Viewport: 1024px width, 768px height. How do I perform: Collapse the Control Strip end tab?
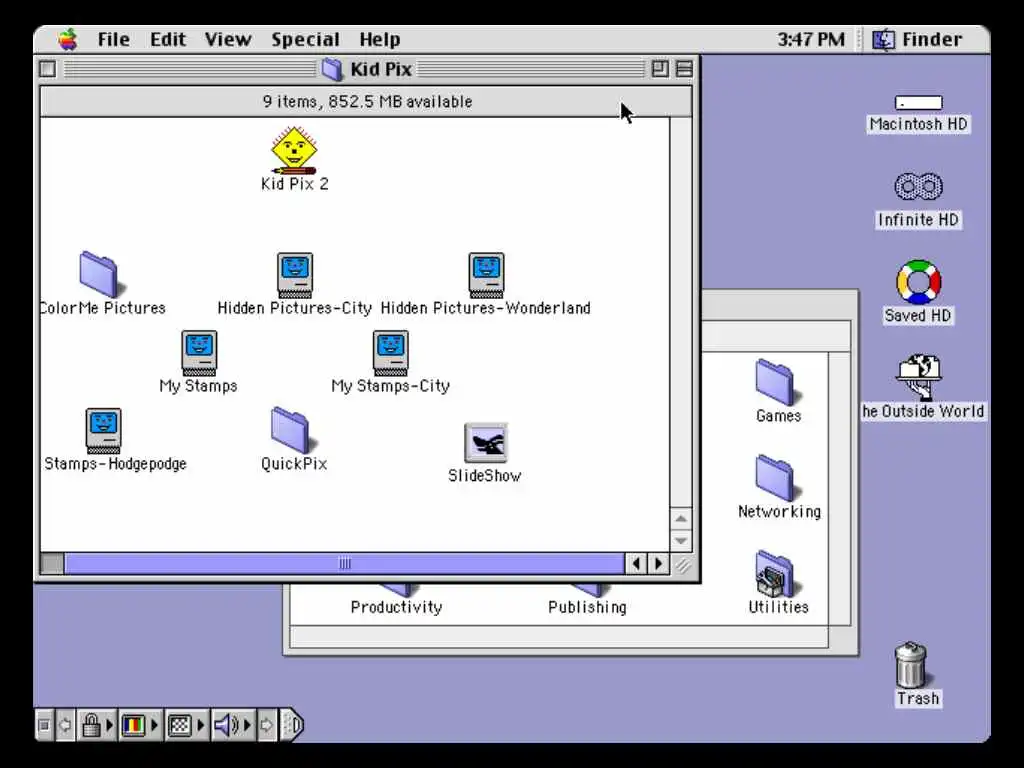(x=293, y=725)
